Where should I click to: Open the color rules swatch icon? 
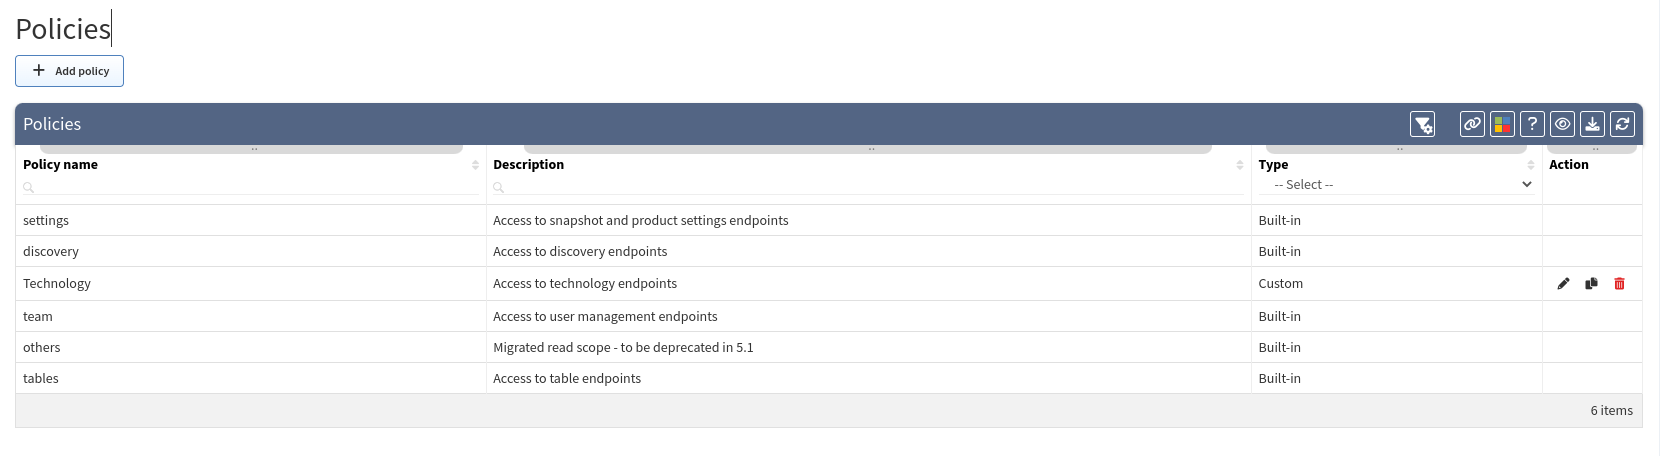[1502, 124]
